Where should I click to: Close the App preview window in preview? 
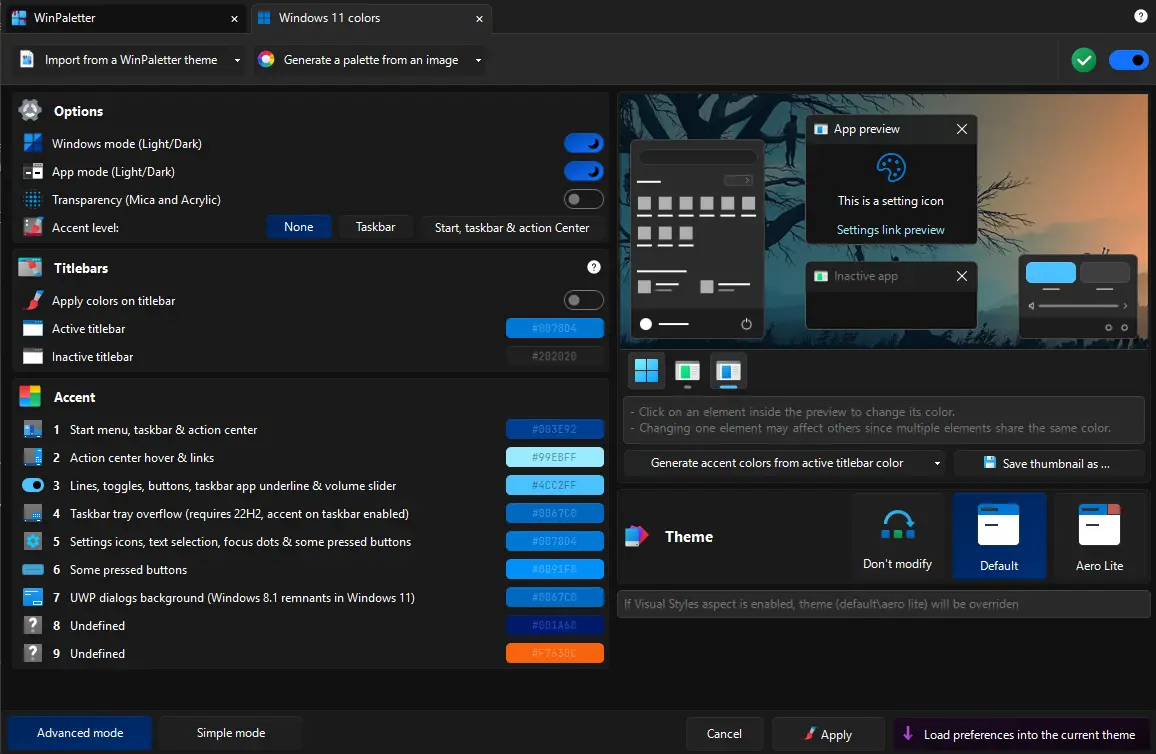[961, 129]
